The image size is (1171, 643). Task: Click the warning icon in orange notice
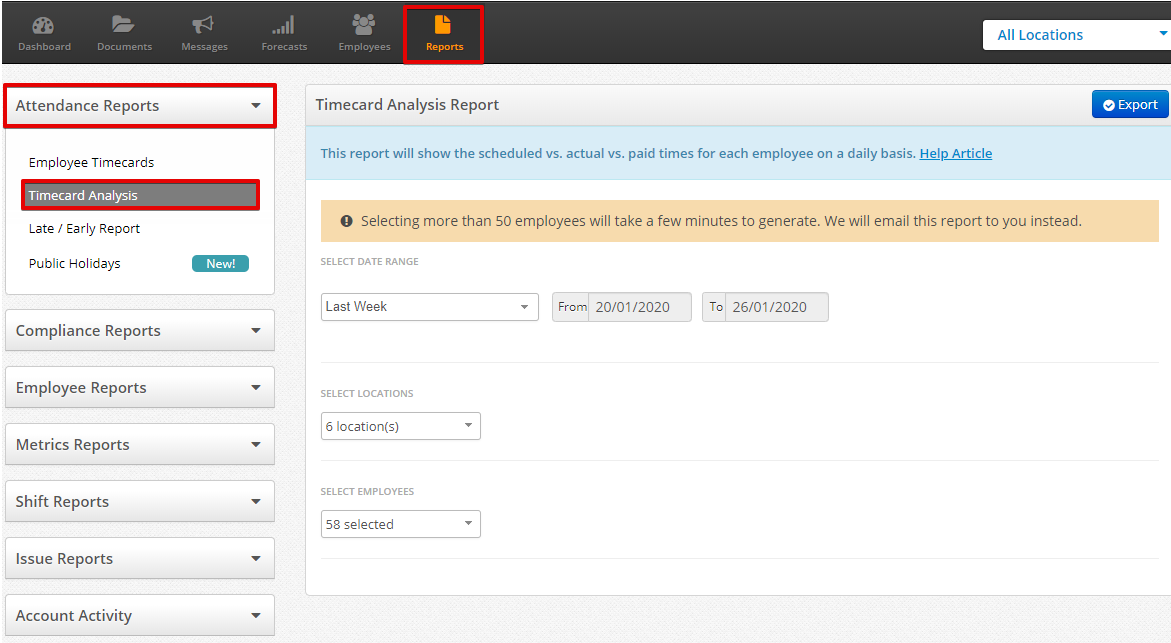347,221
